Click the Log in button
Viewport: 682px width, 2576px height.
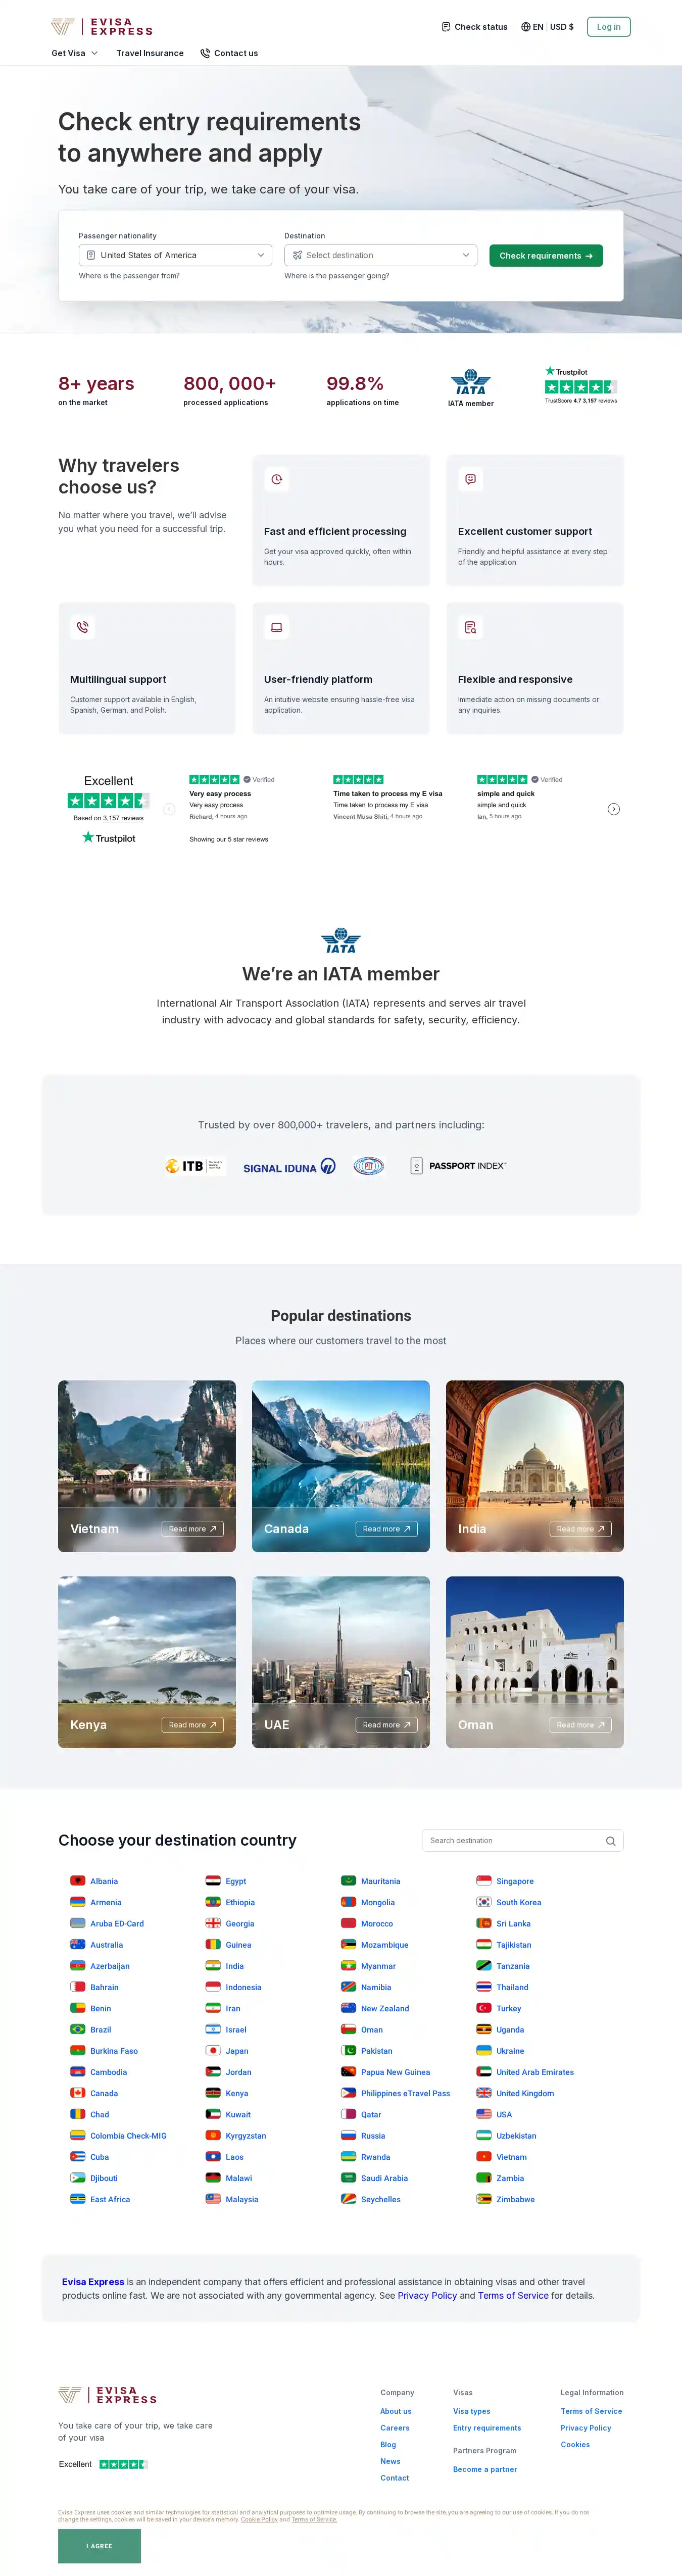608,27
